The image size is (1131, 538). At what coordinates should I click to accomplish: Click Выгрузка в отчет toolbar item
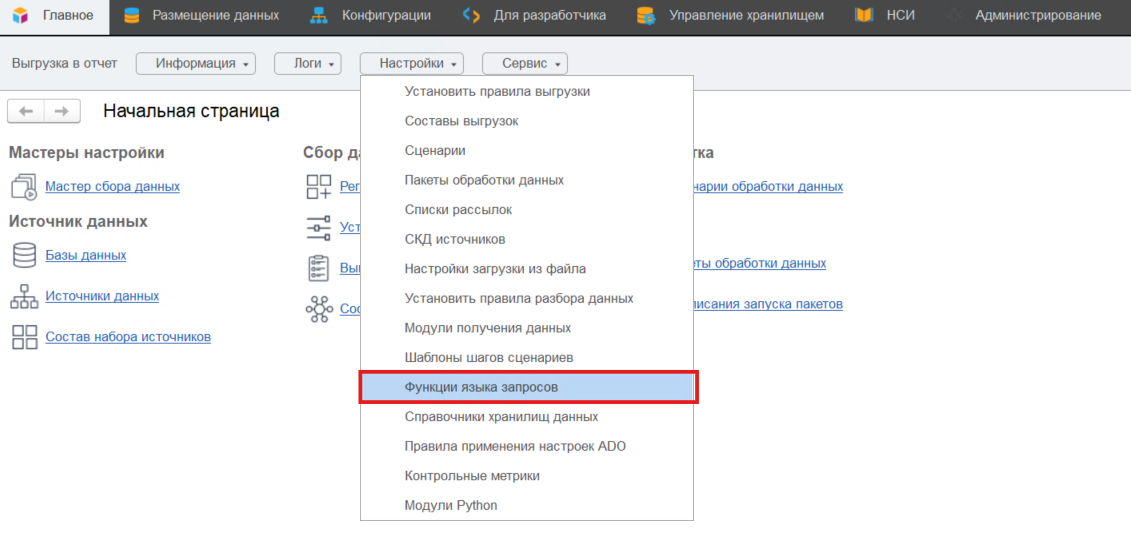pyautogui.click(x=64, y=63)
